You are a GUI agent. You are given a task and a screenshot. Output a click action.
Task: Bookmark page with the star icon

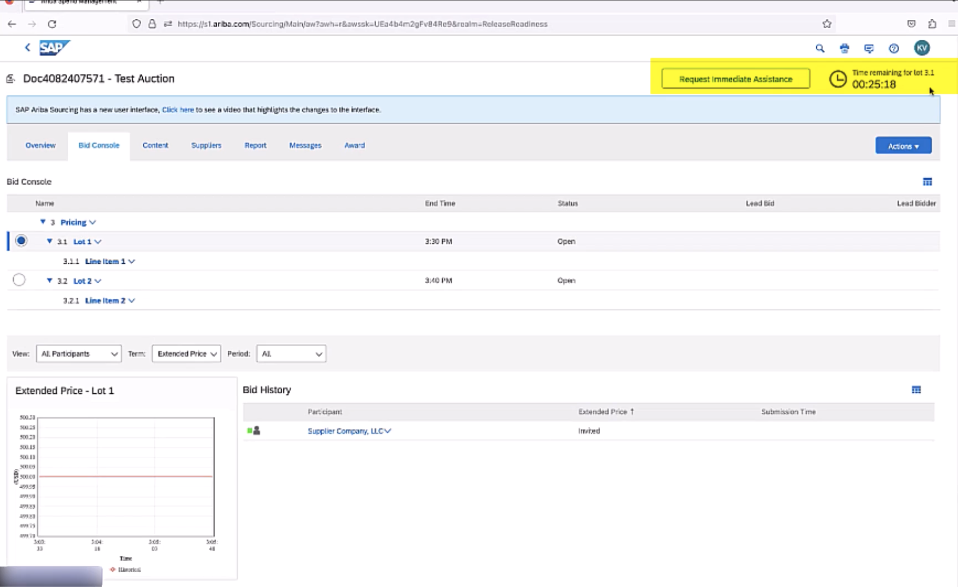827,24
